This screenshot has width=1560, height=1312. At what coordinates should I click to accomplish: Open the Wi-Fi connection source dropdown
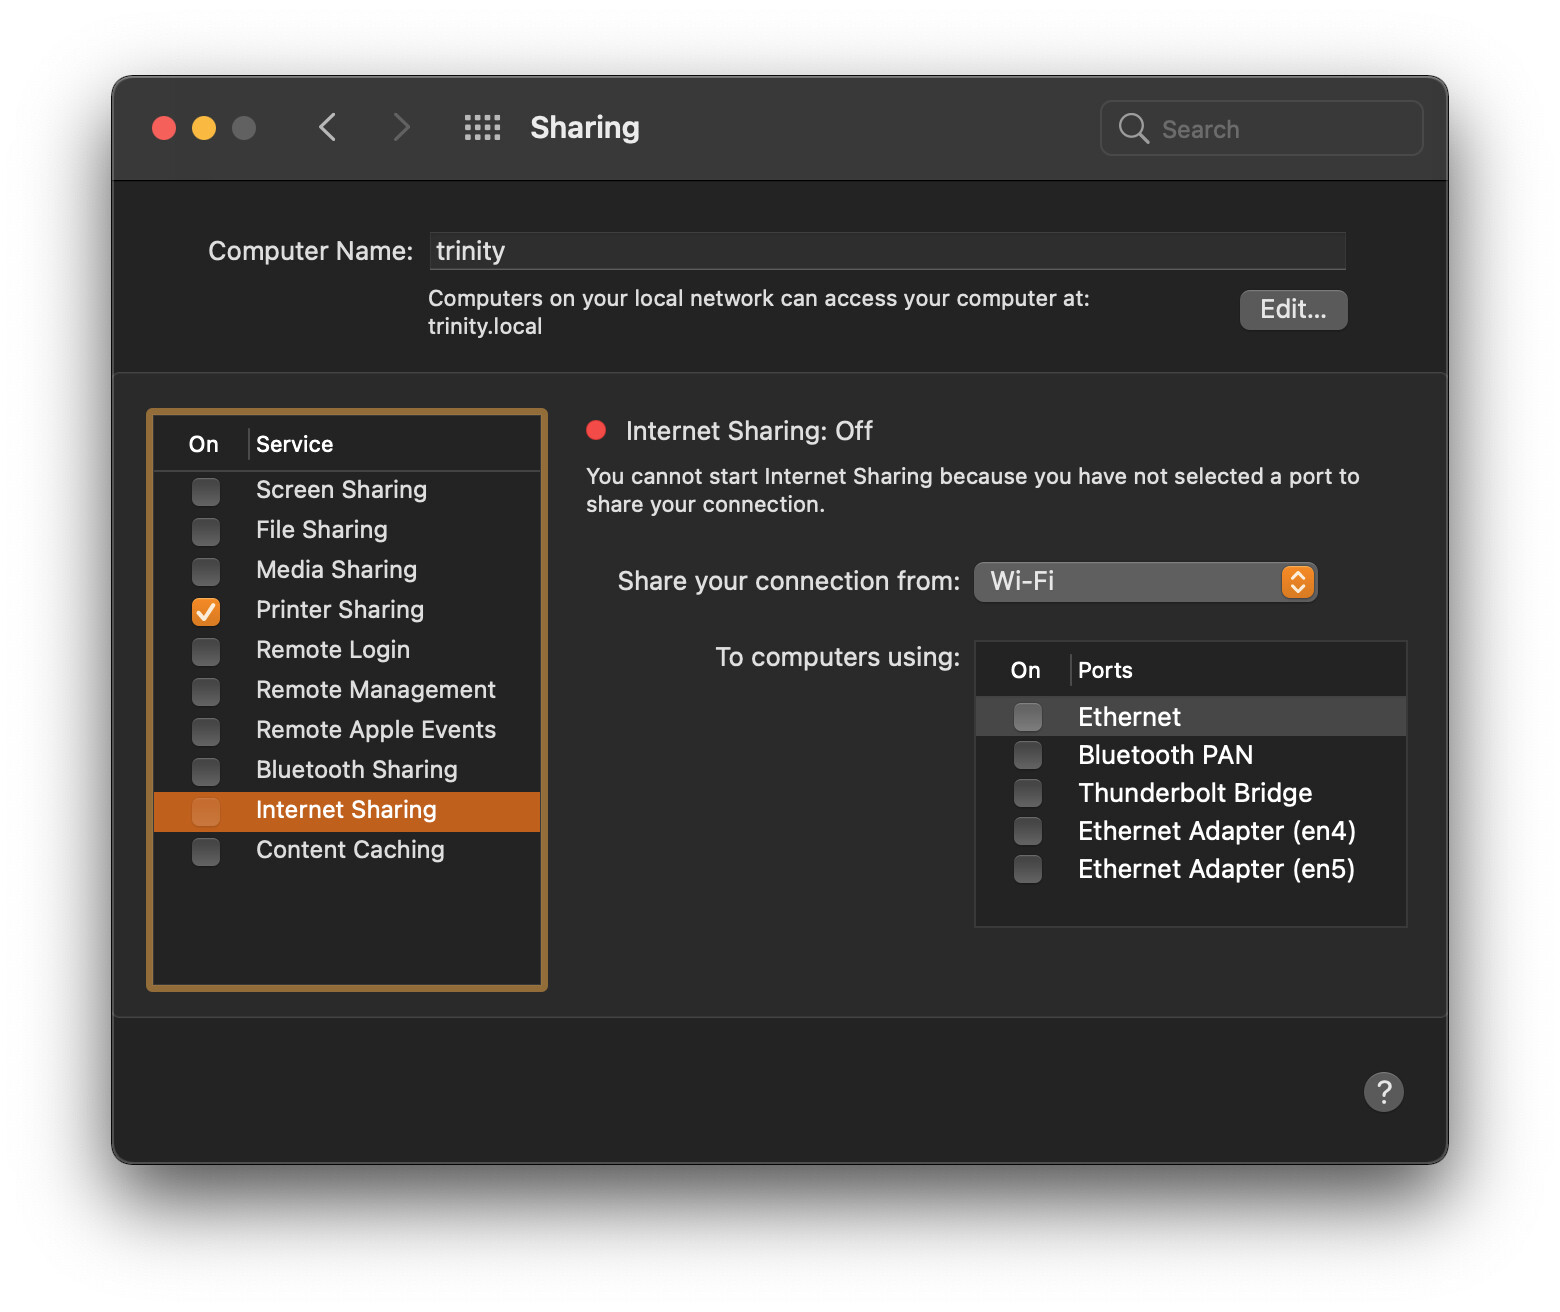coord(1144,582)
